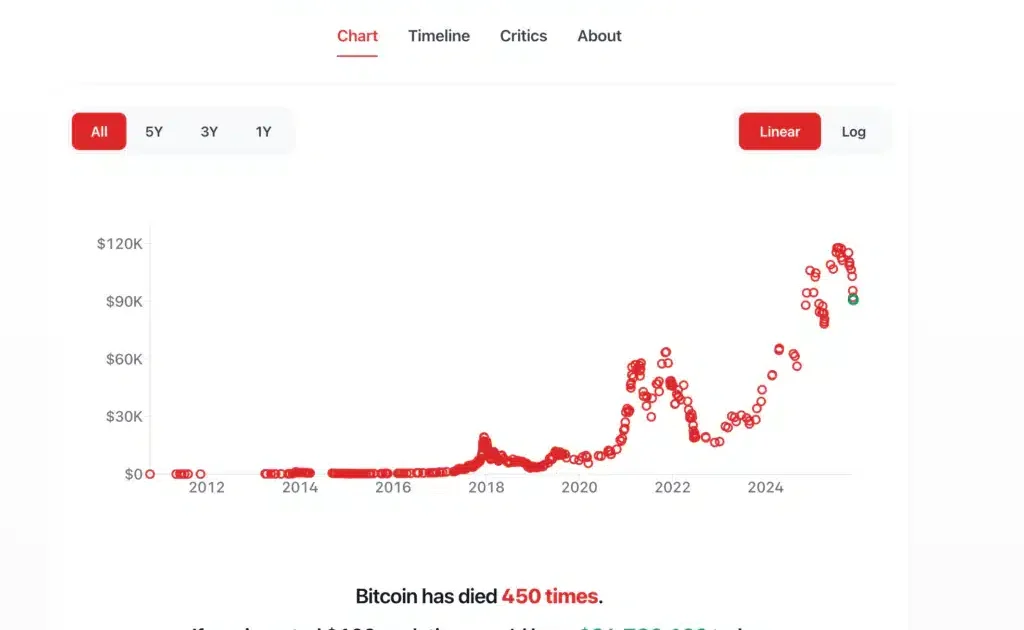Keep the All time range selected
Screen dimensions: 1024x630
point(98,131)
